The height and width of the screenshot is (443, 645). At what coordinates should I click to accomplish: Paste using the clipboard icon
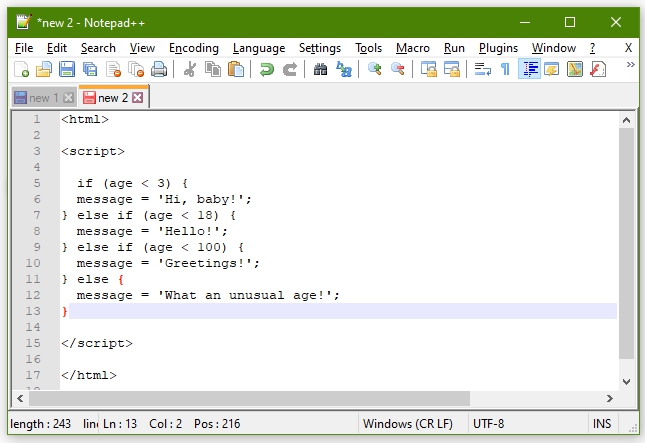click(236, 69)
